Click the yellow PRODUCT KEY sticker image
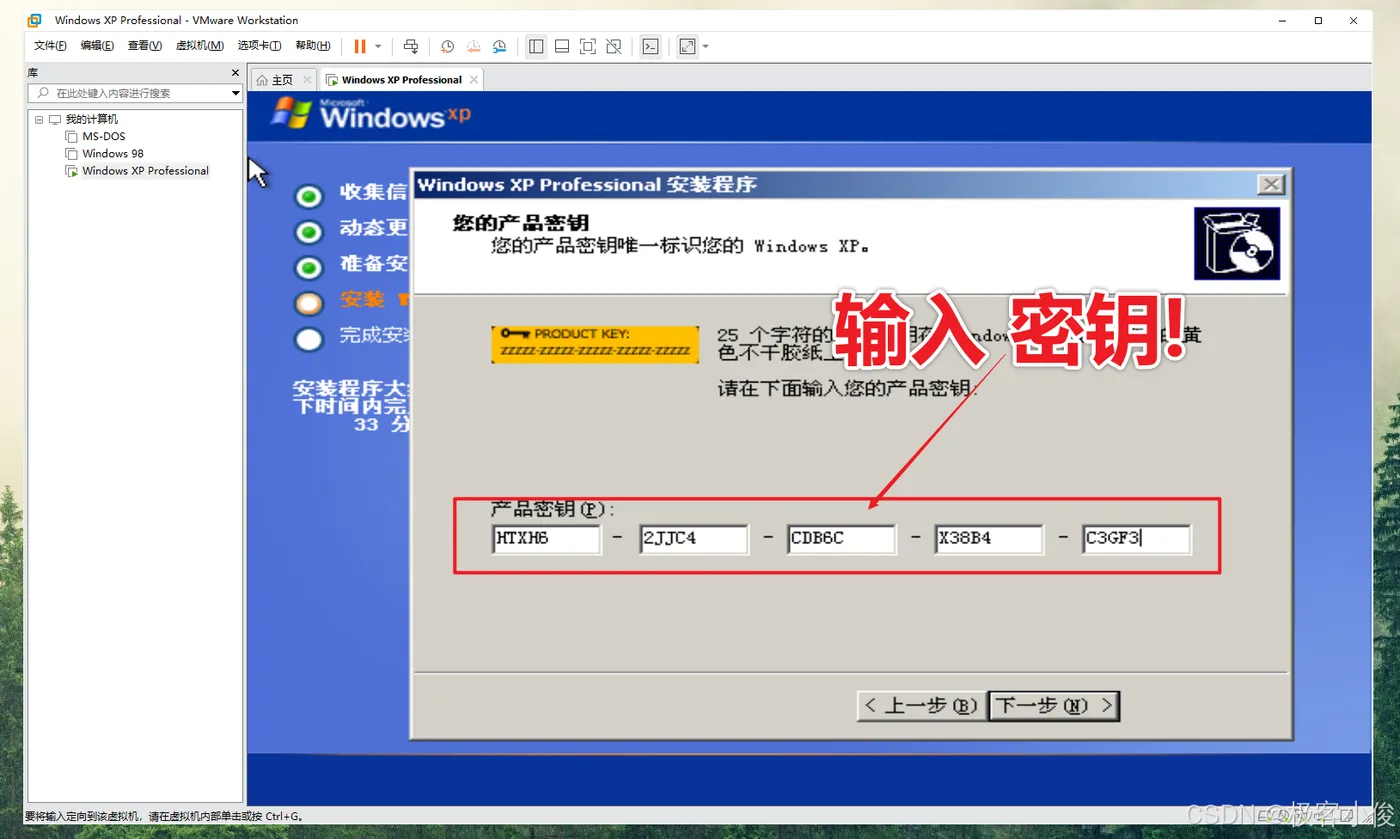 pos(595,343)
